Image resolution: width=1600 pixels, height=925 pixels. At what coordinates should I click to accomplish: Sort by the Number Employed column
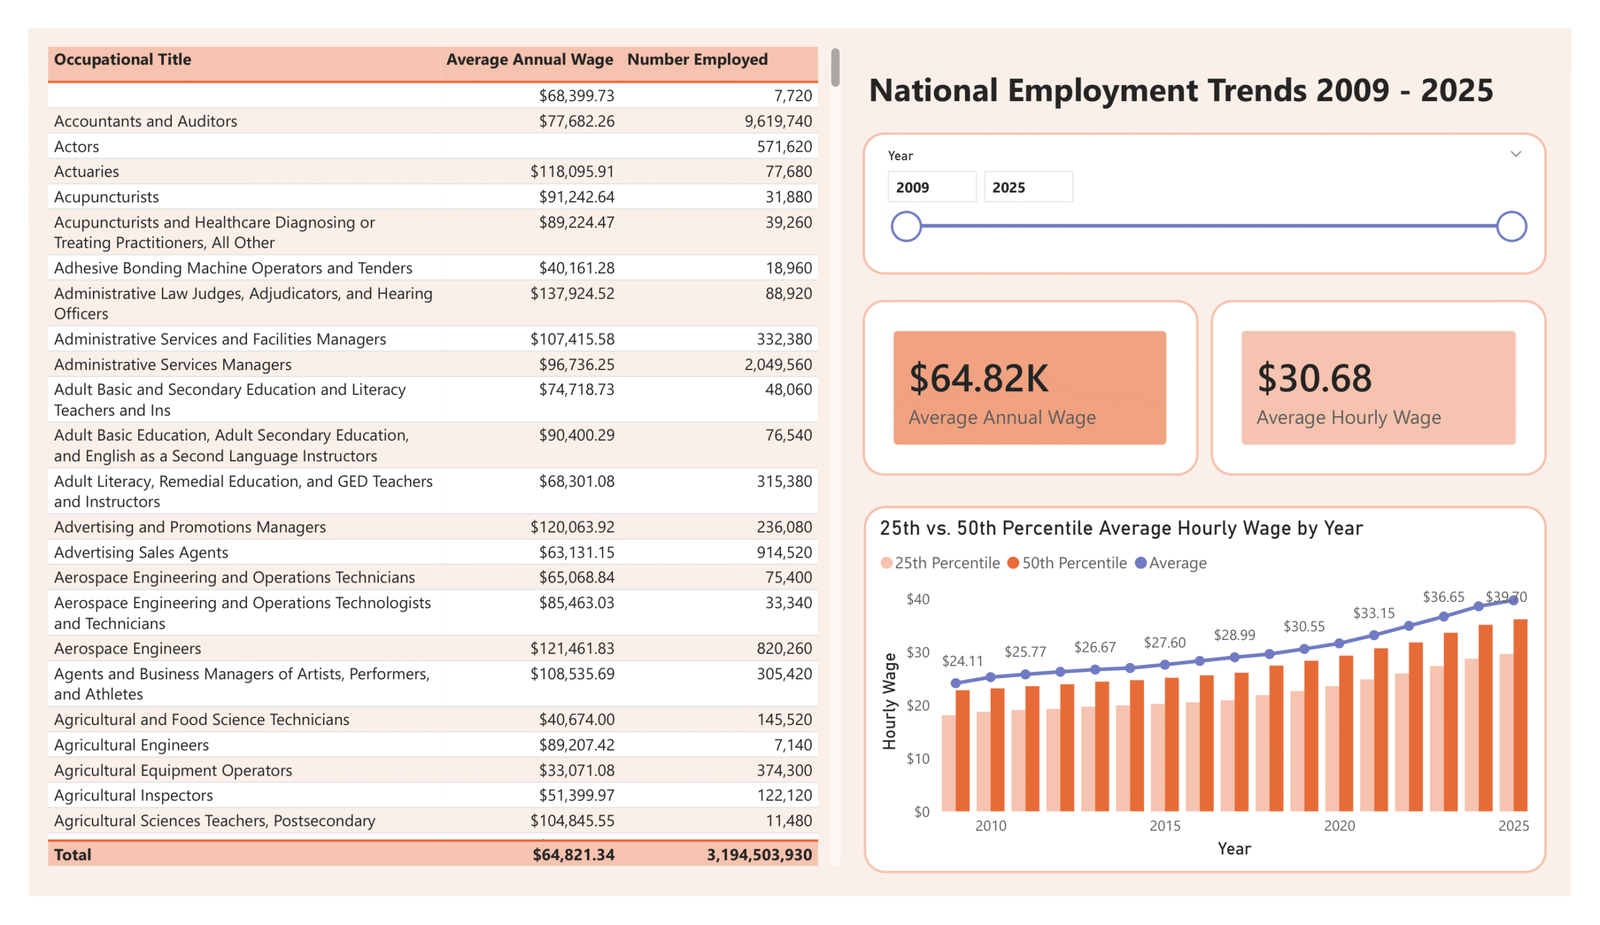(x=698, y=59)
